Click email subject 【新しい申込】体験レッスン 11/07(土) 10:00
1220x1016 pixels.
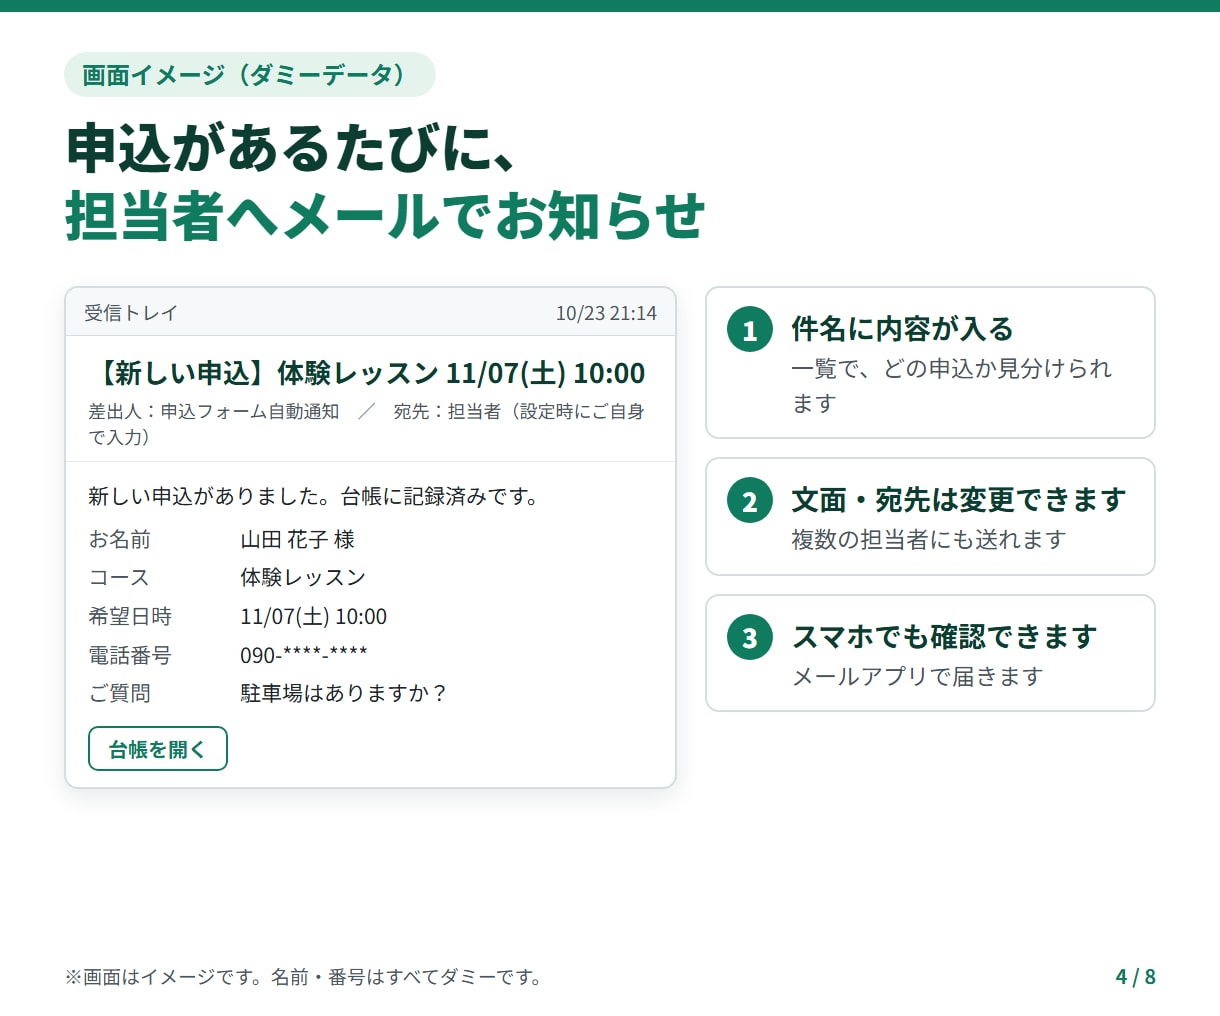tap(366, 373)
